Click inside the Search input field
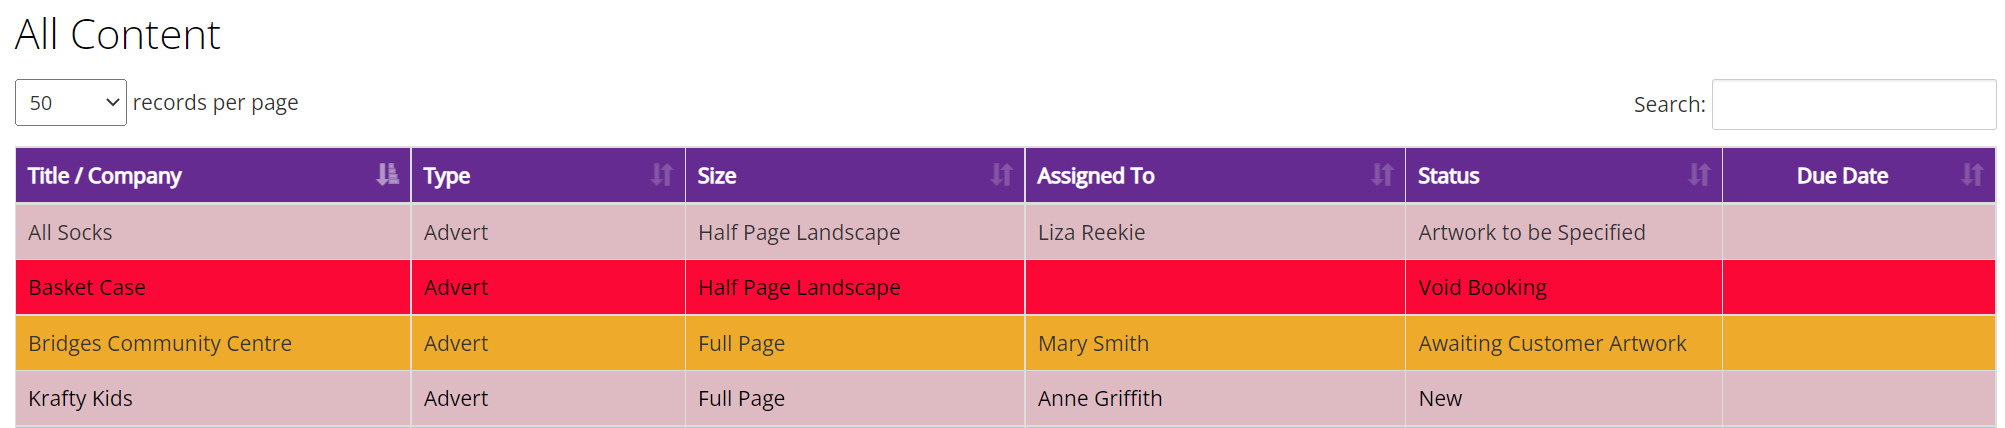The image size is (2005, 428). [x=1854, y=104]
